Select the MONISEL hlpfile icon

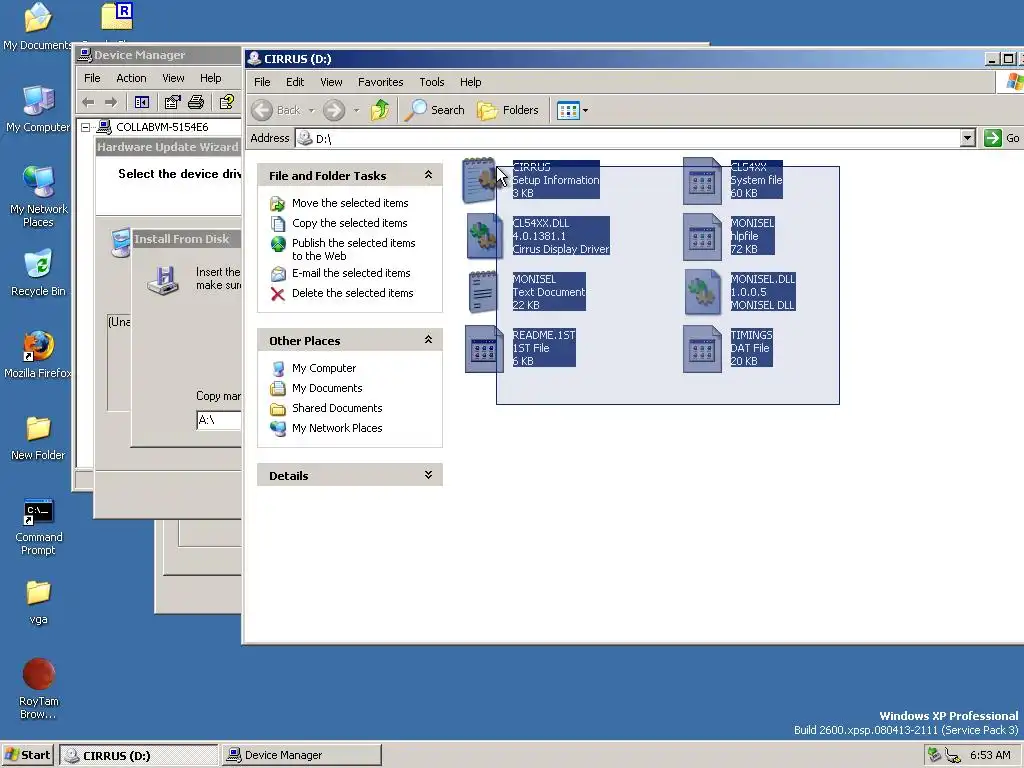702,236
